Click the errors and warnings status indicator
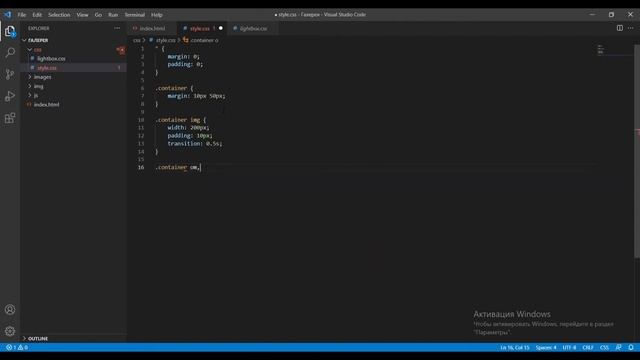This screenshot has width=640, height=360. pyautogui.click(x=17, y=347)
